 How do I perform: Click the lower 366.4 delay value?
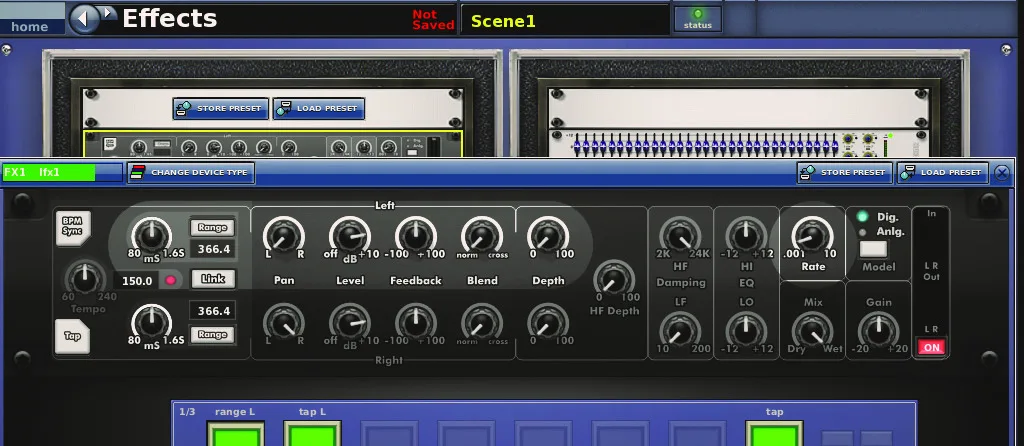click(x=213, y=311)
